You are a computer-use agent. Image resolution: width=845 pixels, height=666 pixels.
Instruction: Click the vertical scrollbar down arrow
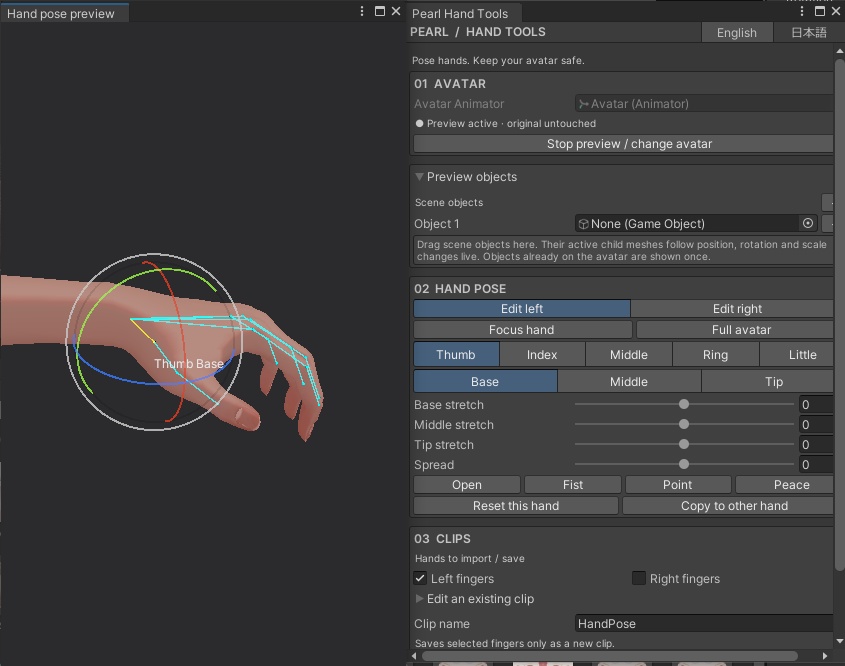tap(839, 641)
